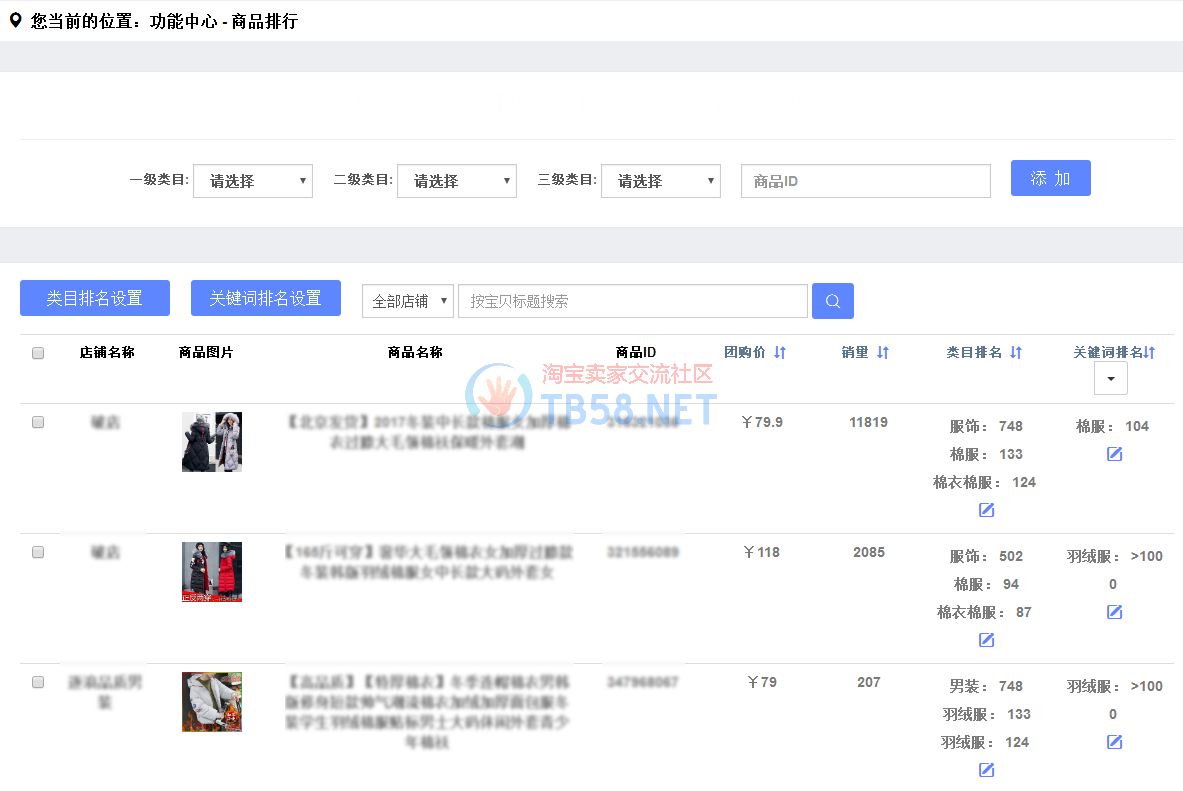This screenshot has height=791, width=1183.
Task: Click the 添加 button
Action: 1050,178
